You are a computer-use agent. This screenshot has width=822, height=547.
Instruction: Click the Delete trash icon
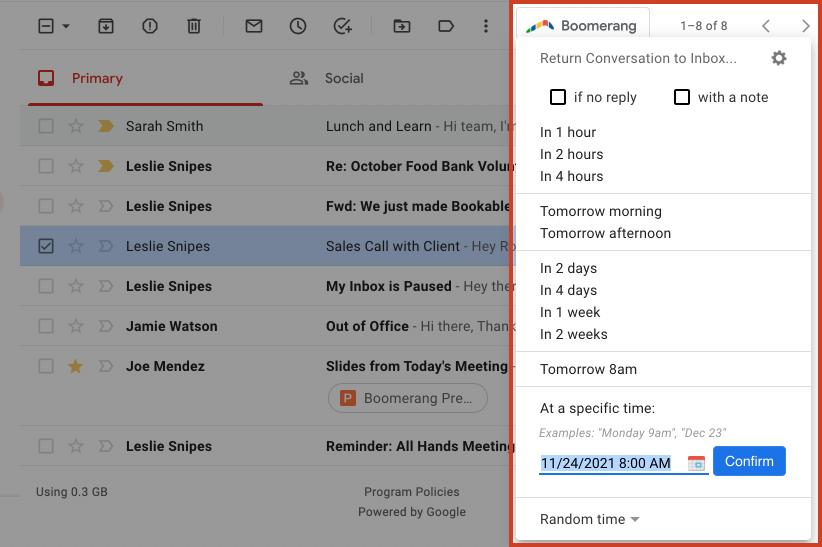click(x=194, y=26)
